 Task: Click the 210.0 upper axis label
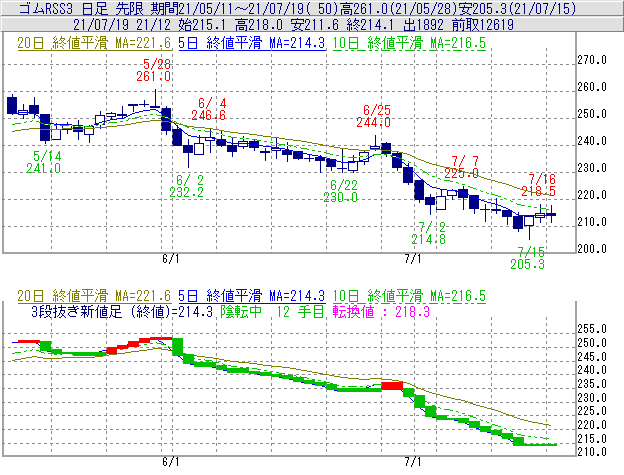592,222
